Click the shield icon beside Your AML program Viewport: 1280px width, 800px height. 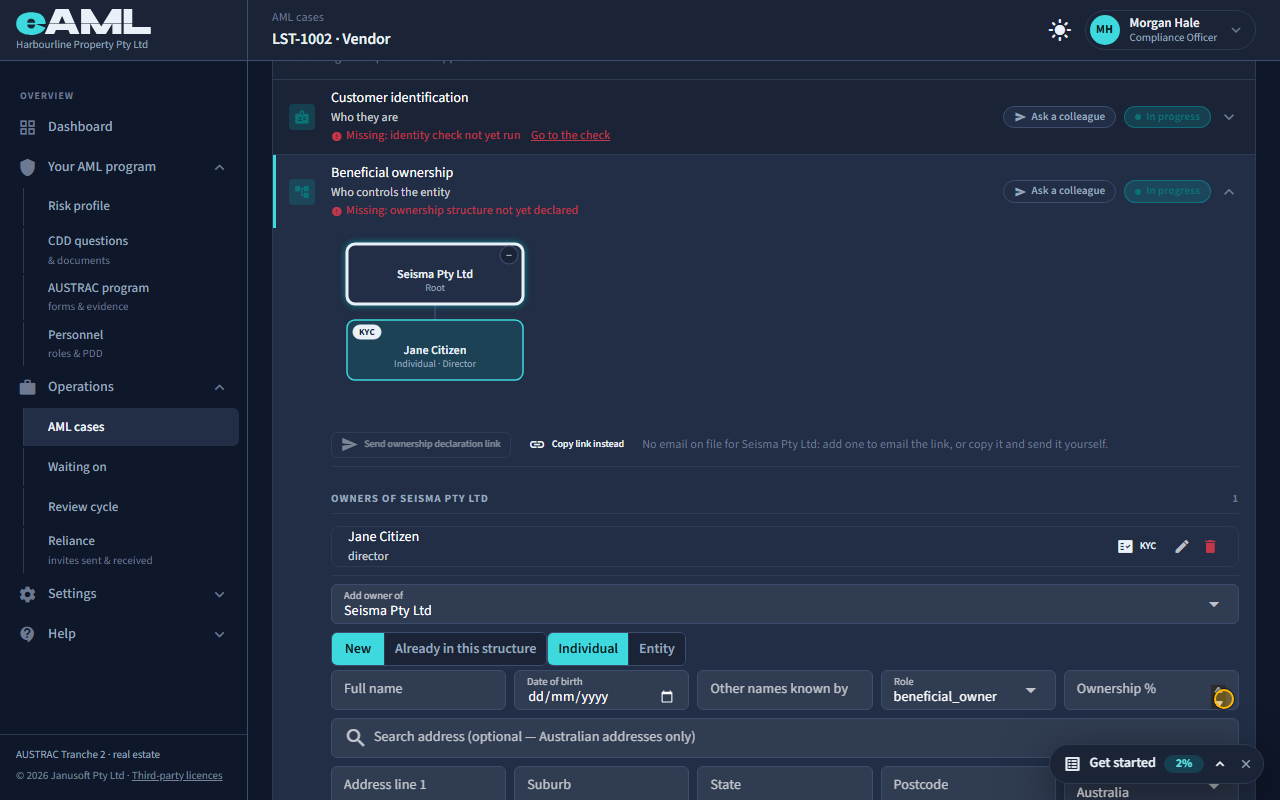click(28, 167)
